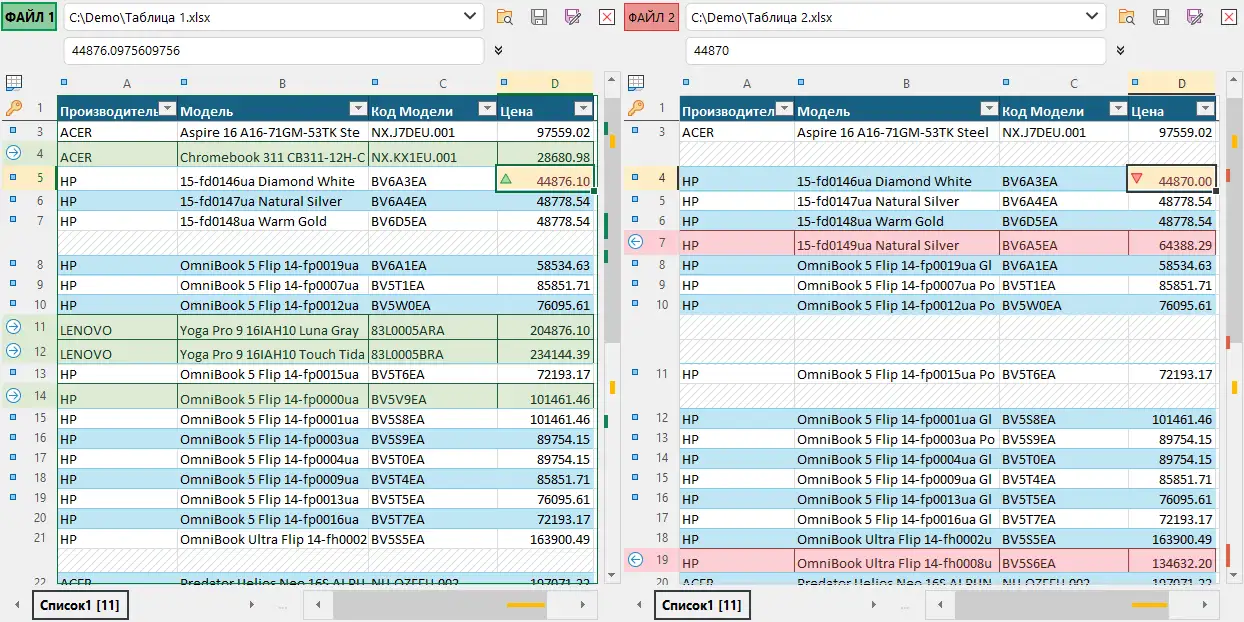Click the key icon beside row 1 in File 1
The height and width of the screenshot is (622, 1244).
14,108
